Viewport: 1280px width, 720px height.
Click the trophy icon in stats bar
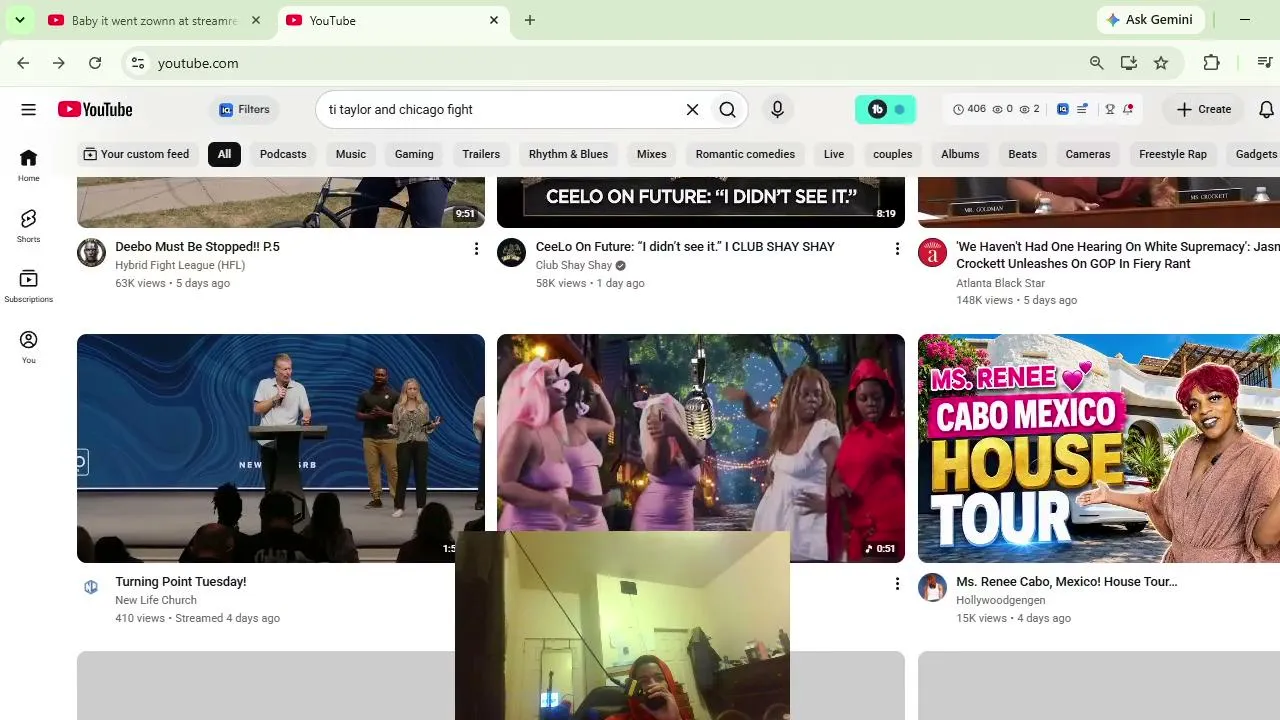(x=1110, y=110)
